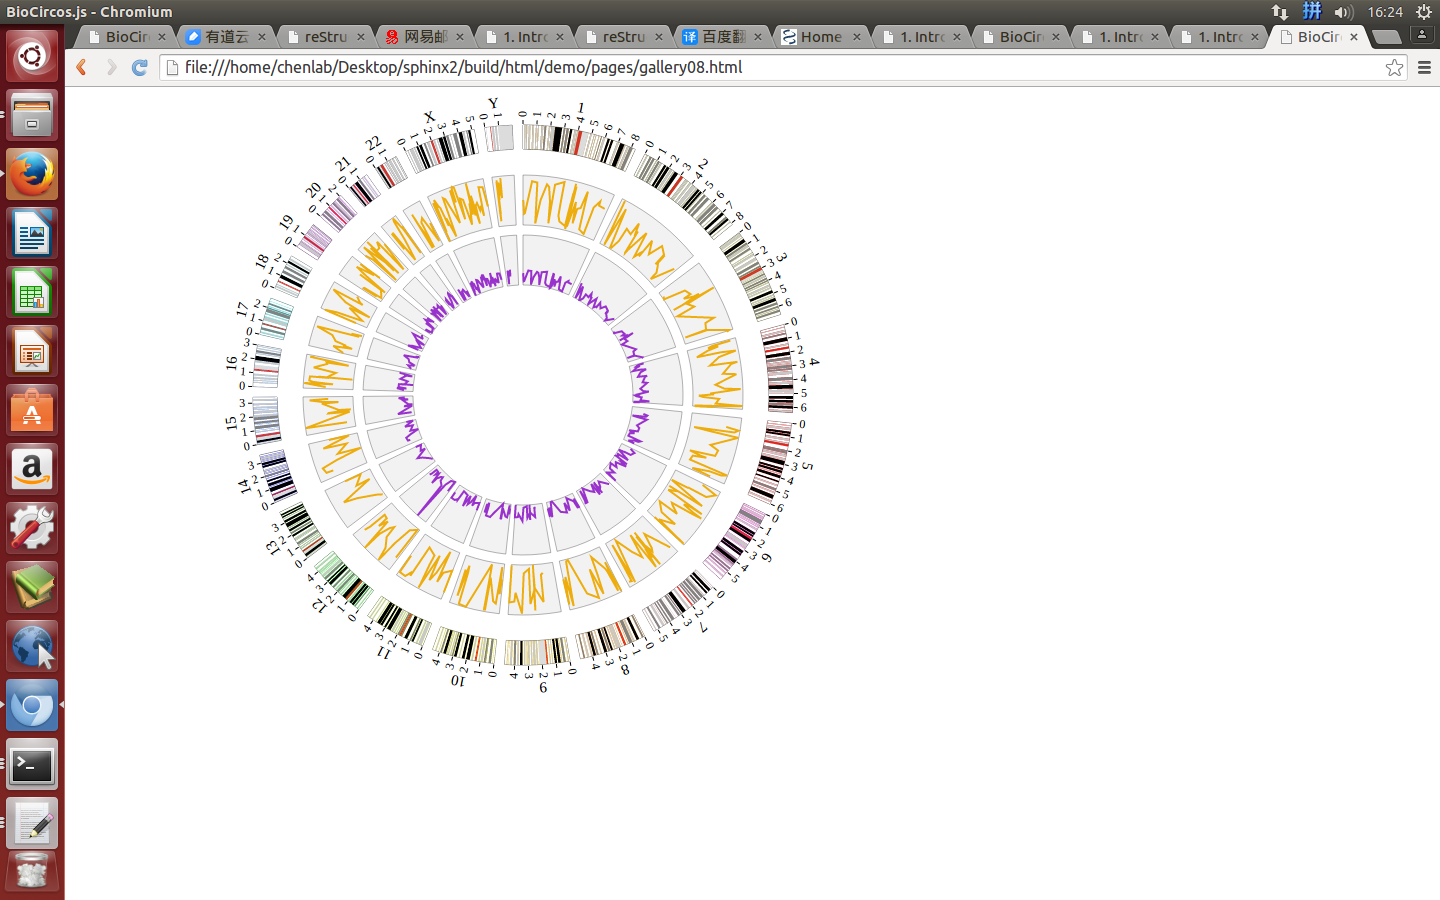Click the orange line track under chromosome 1
The image size is (1440, 900).
point(567,206)
